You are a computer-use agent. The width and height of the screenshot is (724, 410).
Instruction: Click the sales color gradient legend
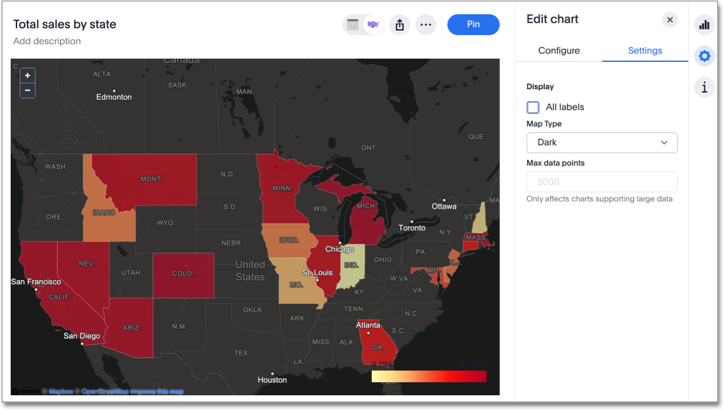click(429, 377)
